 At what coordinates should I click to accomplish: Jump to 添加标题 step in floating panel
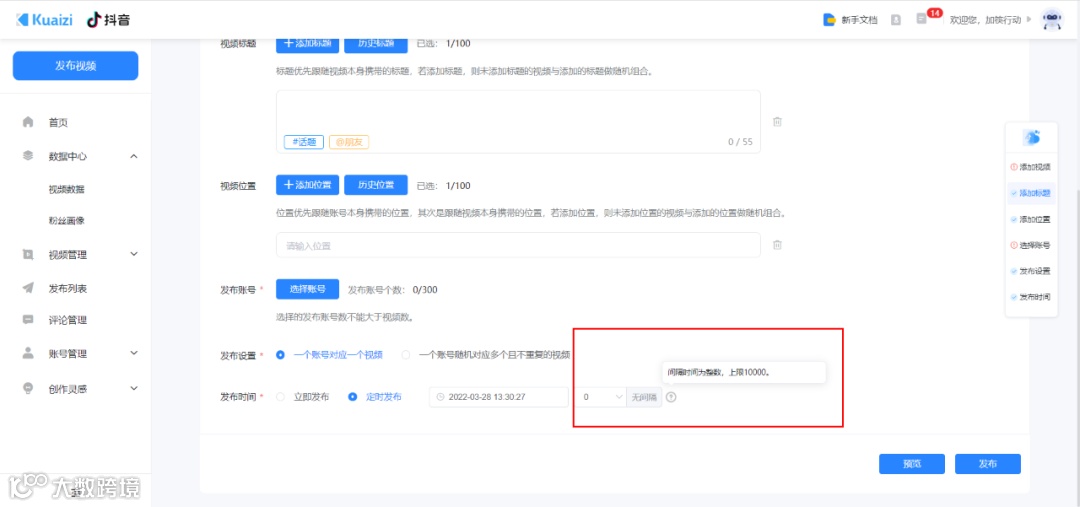point(1031,194)
